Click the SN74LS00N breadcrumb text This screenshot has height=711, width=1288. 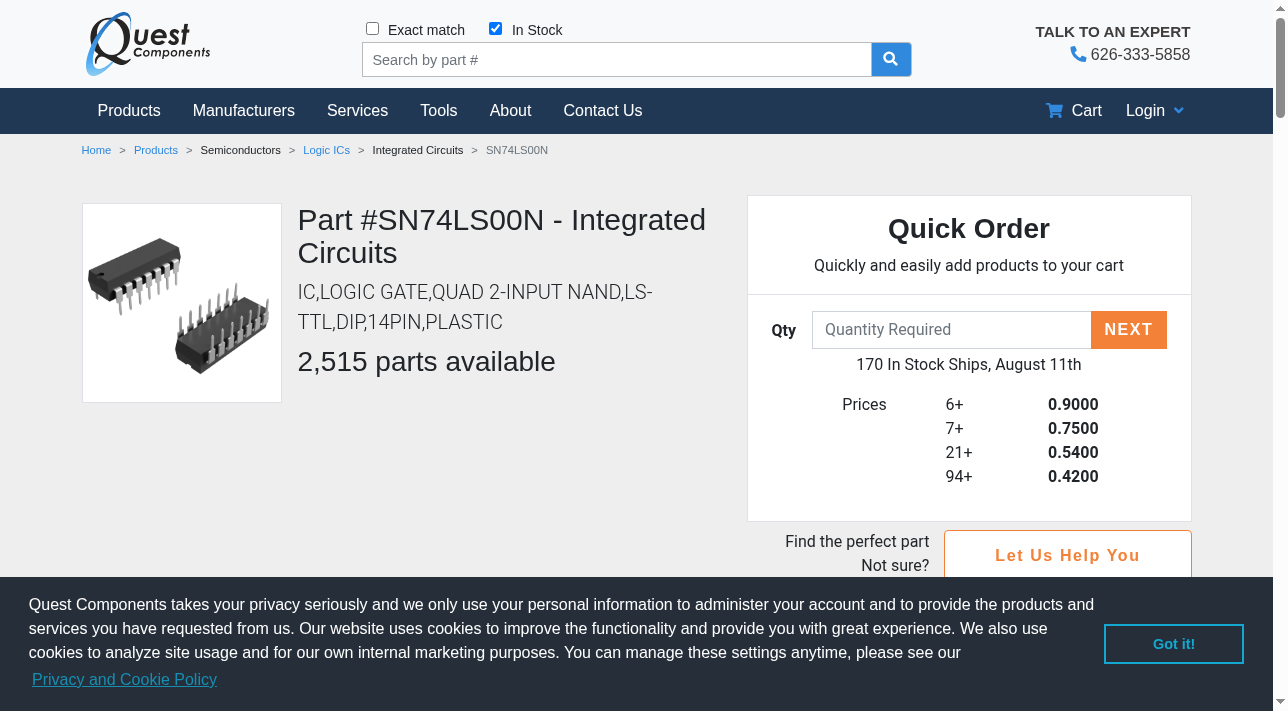tap(517, 150)
